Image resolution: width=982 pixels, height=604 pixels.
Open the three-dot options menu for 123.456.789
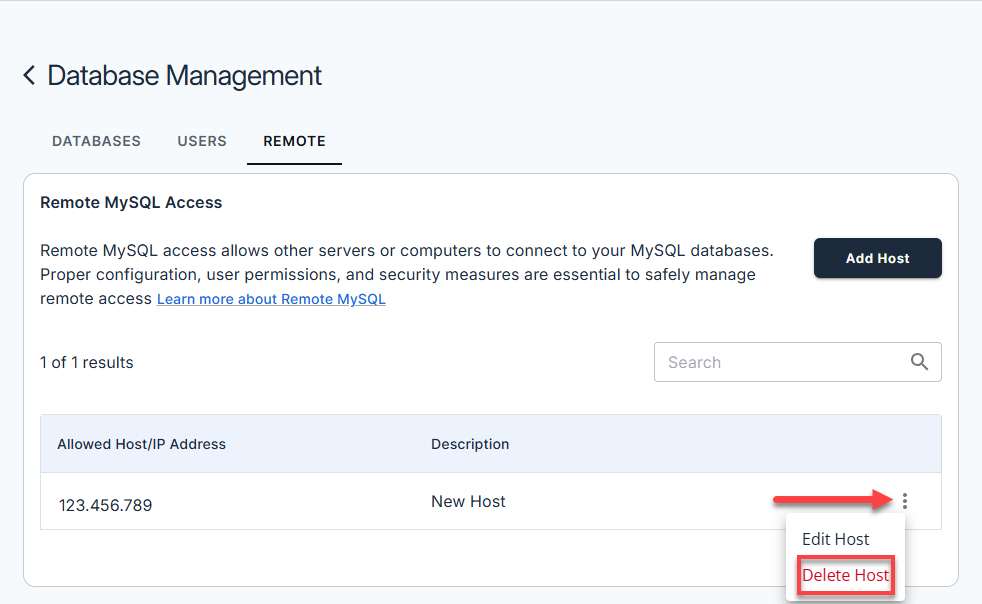point(905,501)
